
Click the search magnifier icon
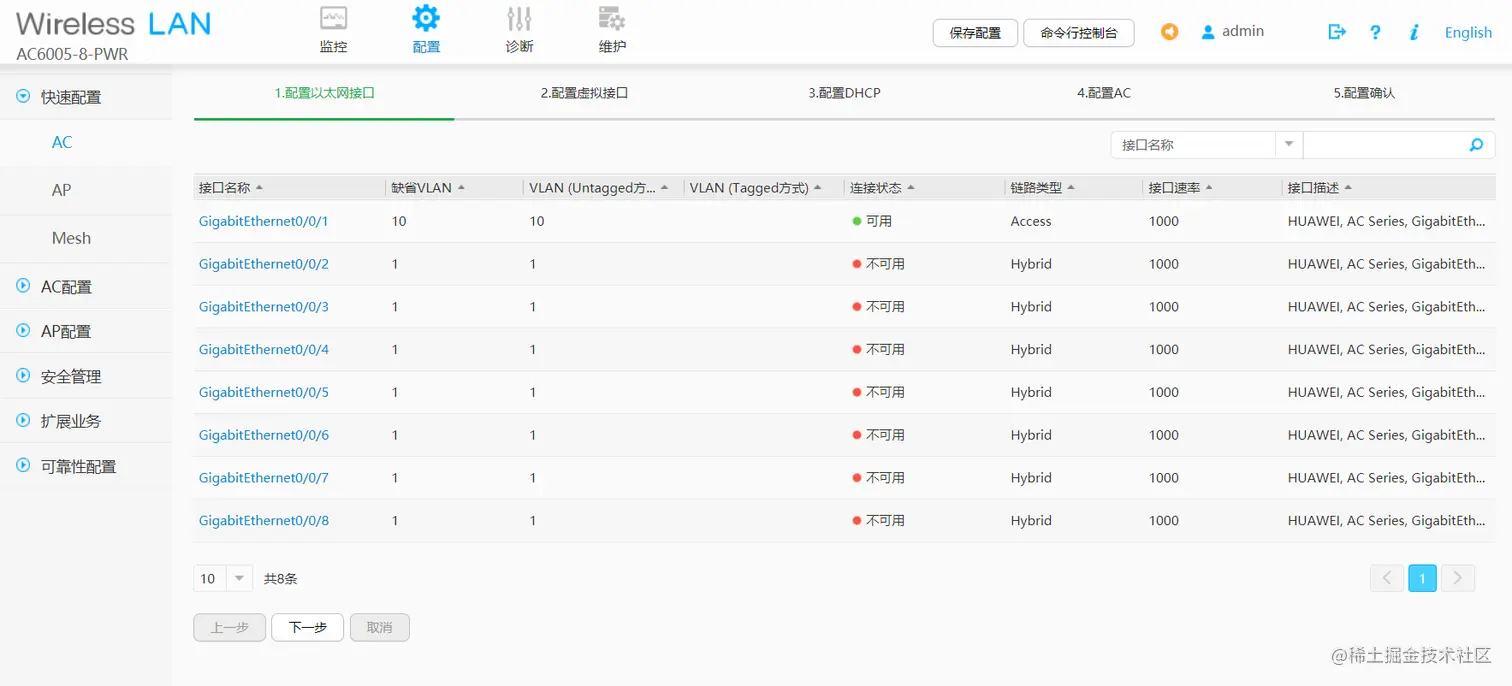[1476, 145]
